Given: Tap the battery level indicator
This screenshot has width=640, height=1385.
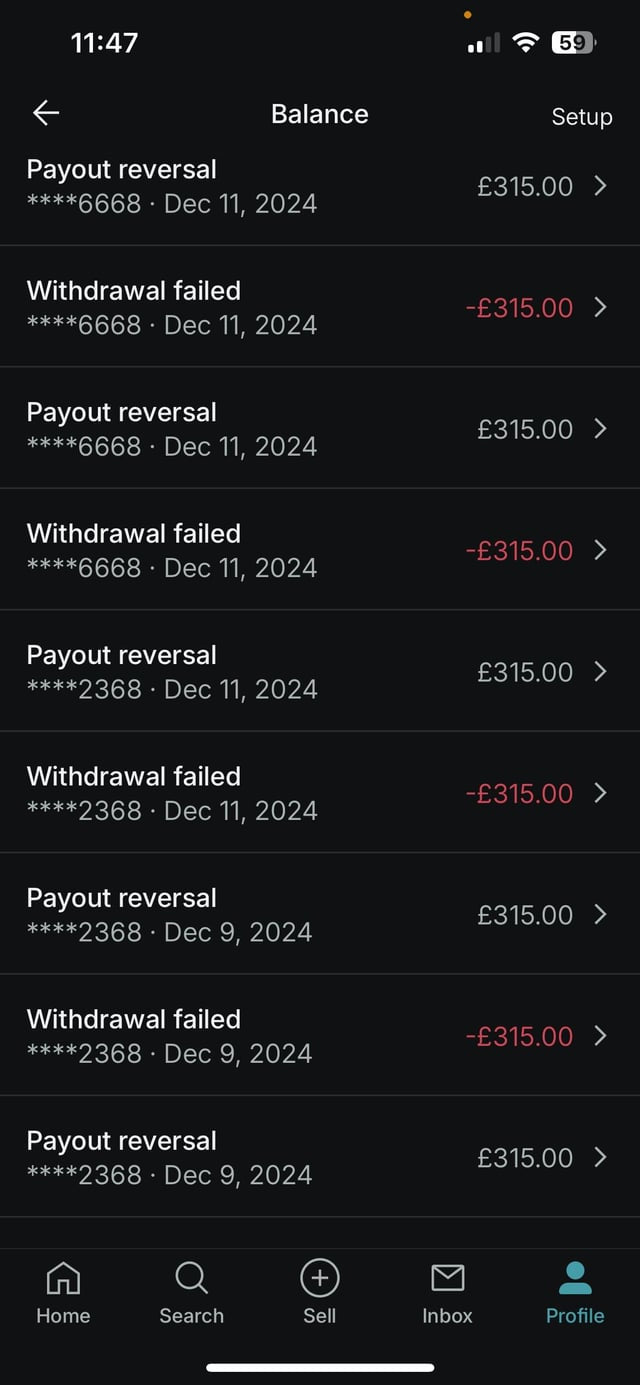Looking at the screenshot, I should click(x=574, y=42).
